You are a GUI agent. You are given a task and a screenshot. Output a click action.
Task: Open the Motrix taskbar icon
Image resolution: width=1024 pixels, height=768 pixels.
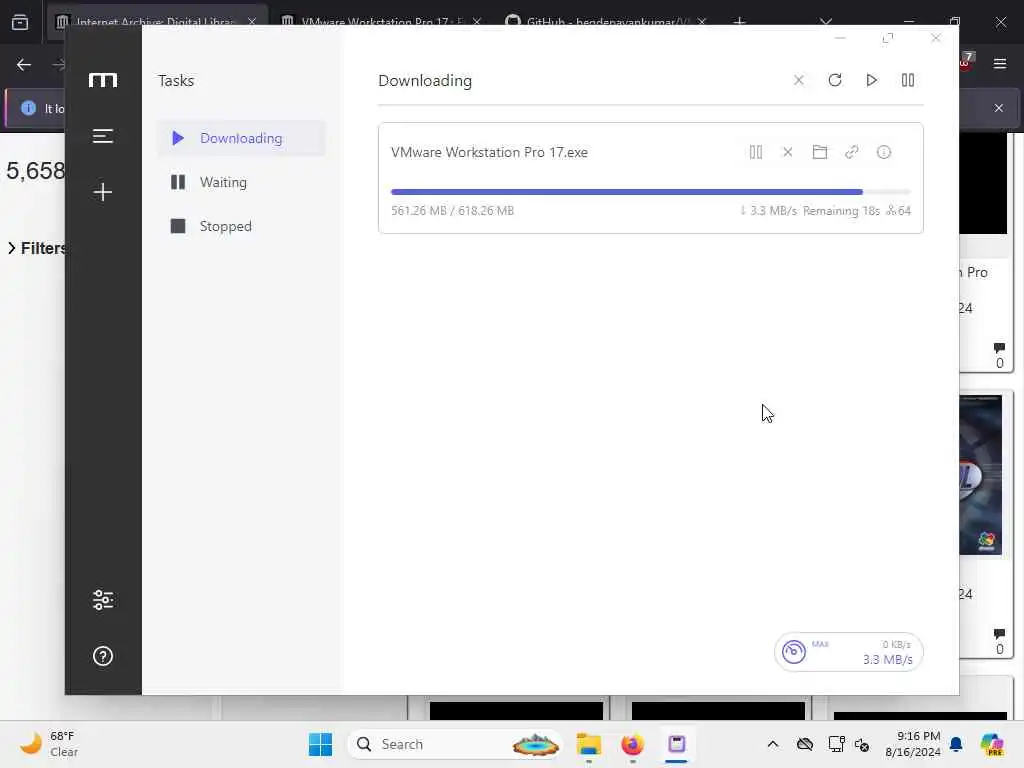(x=677, y=744)
